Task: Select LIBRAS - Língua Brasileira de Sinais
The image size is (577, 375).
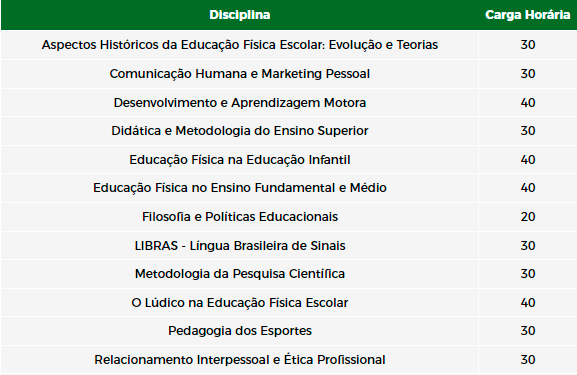Action: pyautogui.click(x=240, y=245)
